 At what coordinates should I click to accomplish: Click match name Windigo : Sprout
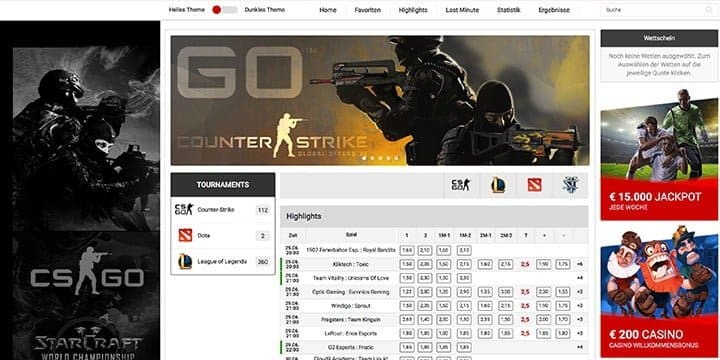pyautogui.click(x=351, y=305)
